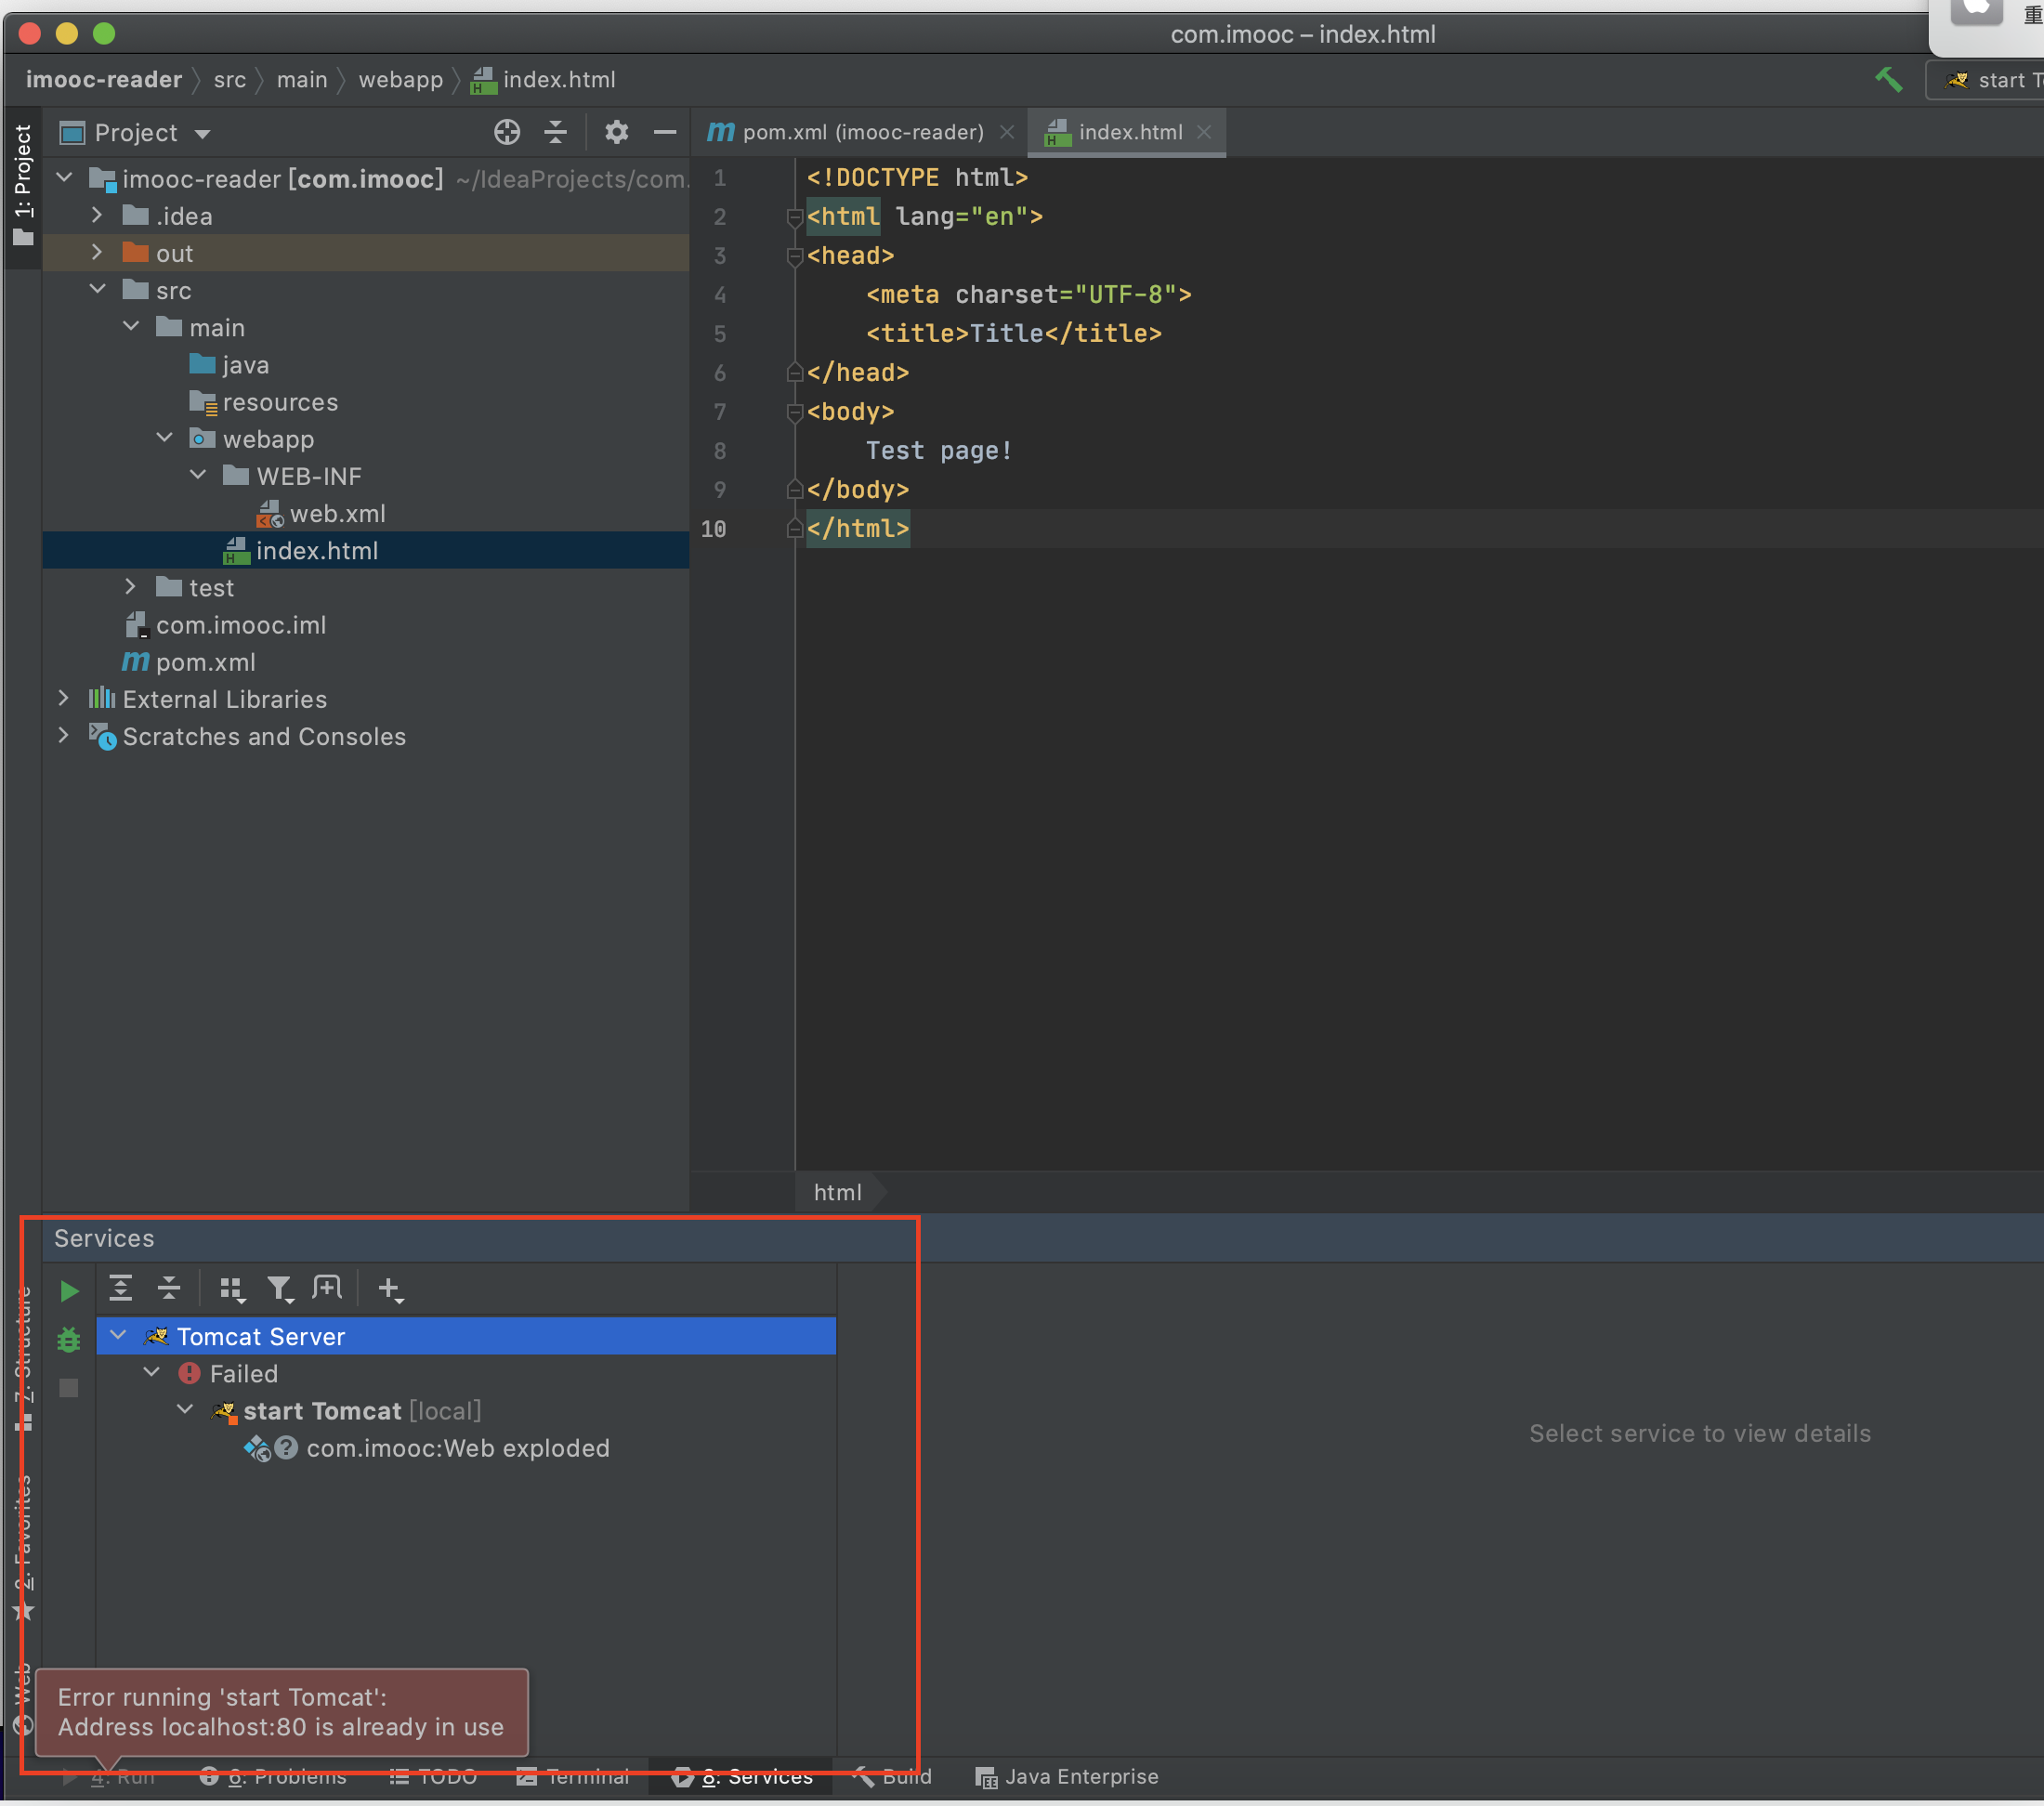Collapse the Tomcat Server node
2044x1806 pixels.
[118, 1336]
